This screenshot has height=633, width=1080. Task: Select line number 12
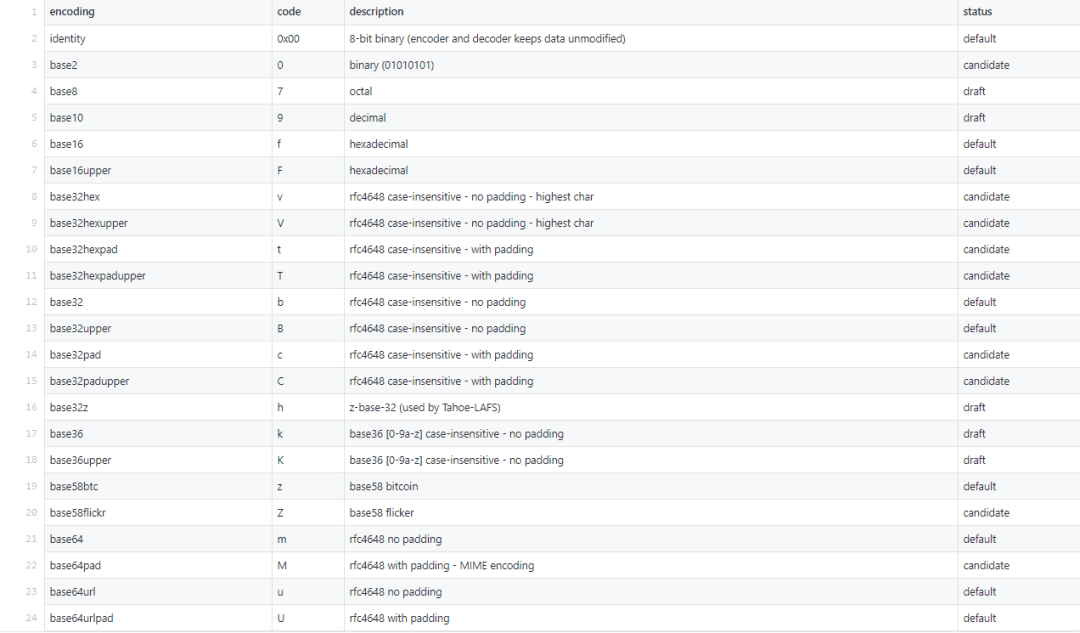click(32, 302)
